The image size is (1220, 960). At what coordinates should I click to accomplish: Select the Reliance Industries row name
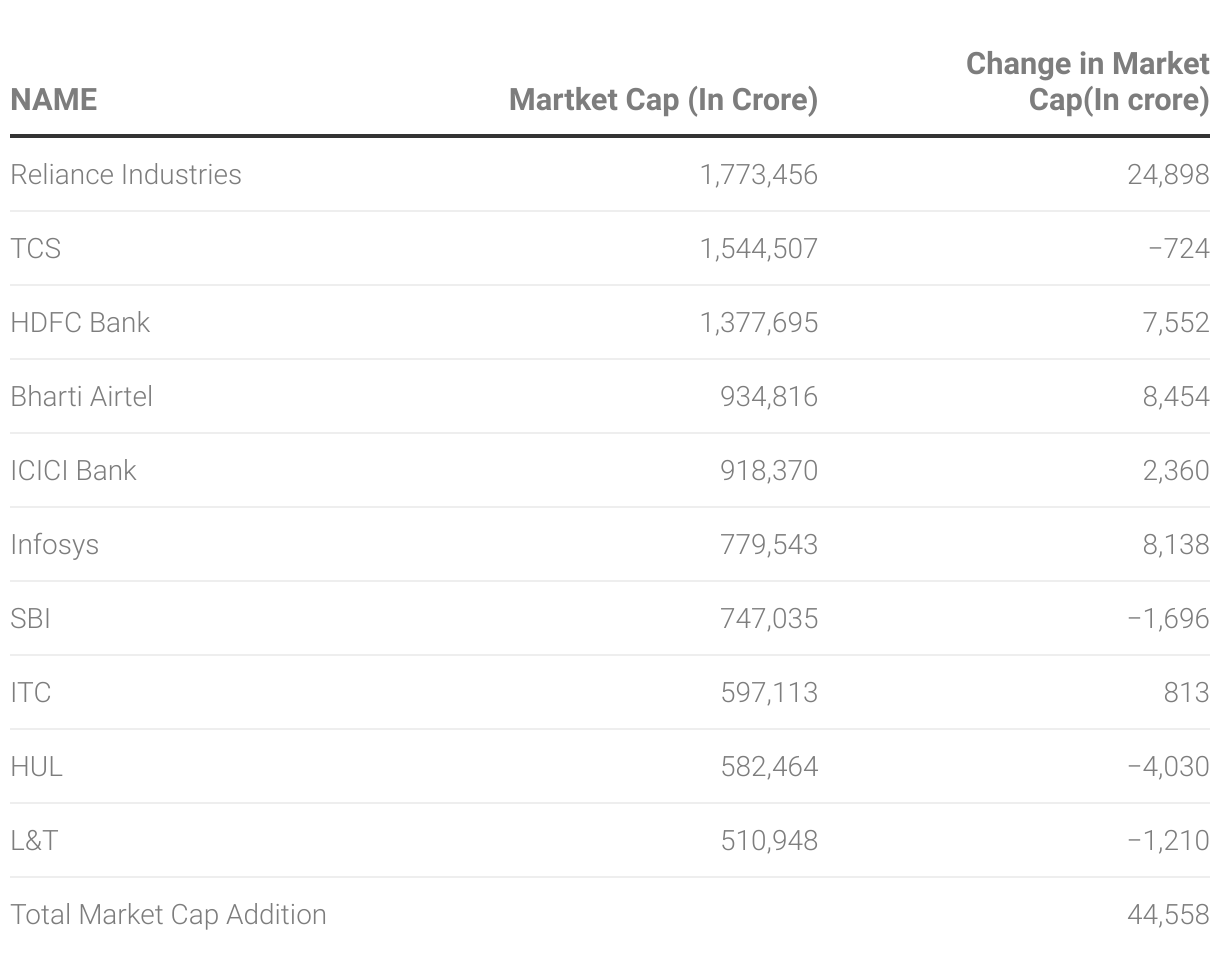(x=126, y=175)
